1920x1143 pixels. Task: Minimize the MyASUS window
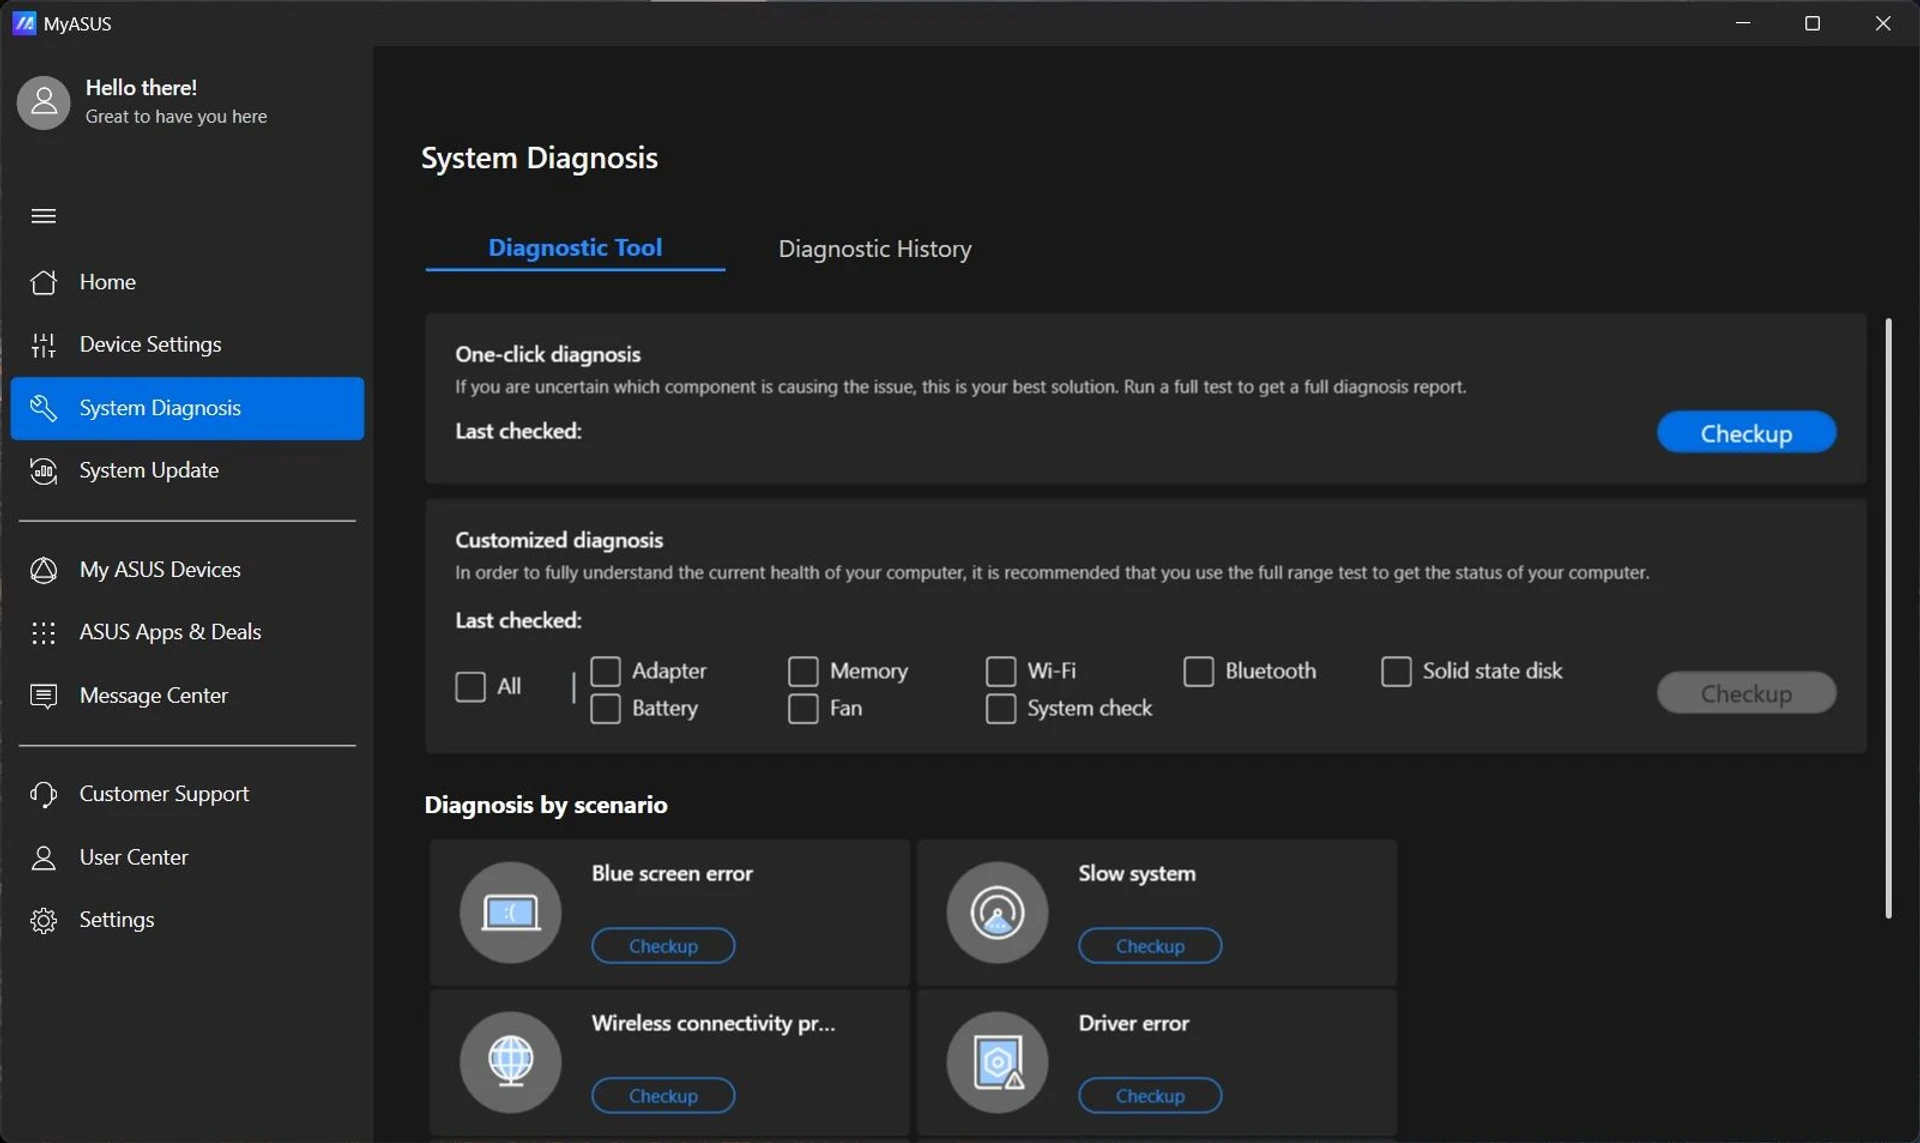pyautogui.click(x=1743, y=23)
